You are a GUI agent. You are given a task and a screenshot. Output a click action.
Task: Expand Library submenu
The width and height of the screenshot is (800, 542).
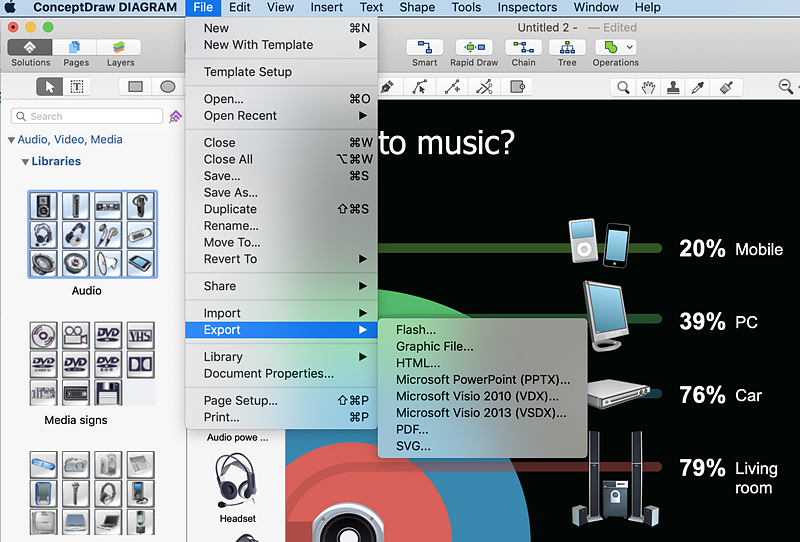pyautogui.click(x=281, y=357)
